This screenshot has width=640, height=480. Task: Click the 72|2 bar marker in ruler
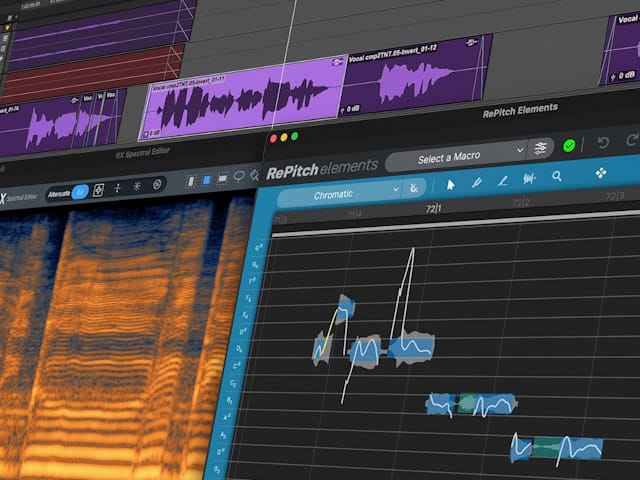click(521, 203)
